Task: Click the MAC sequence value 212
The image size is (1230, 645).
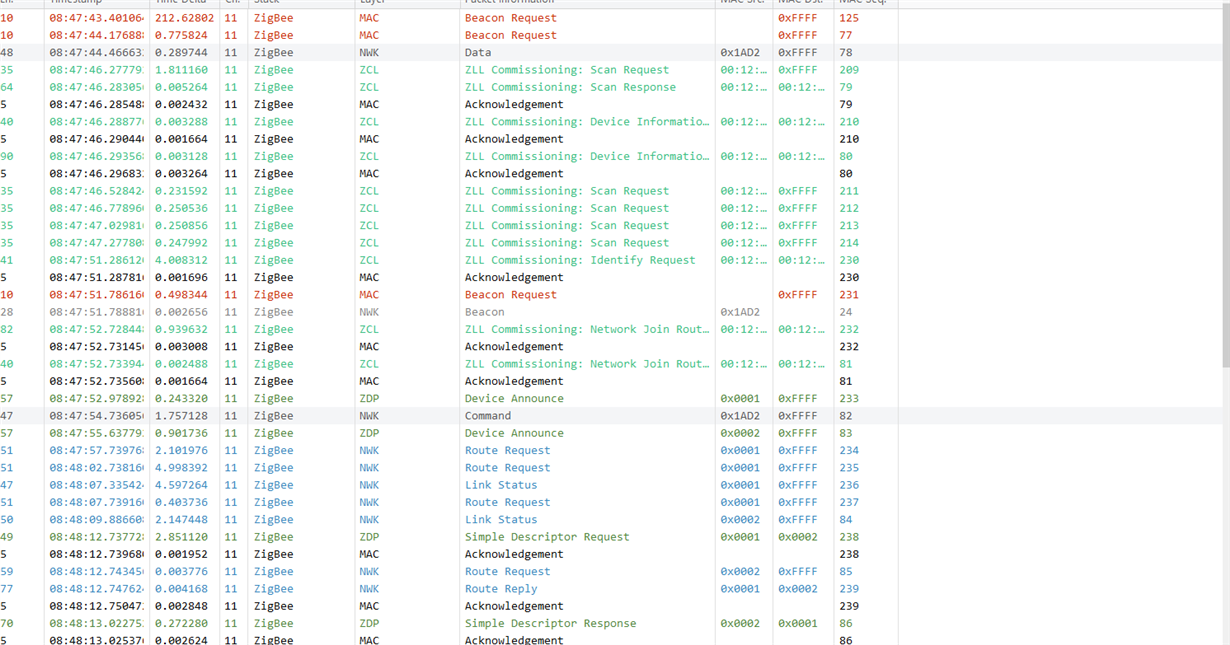Action: pos(849,208)
